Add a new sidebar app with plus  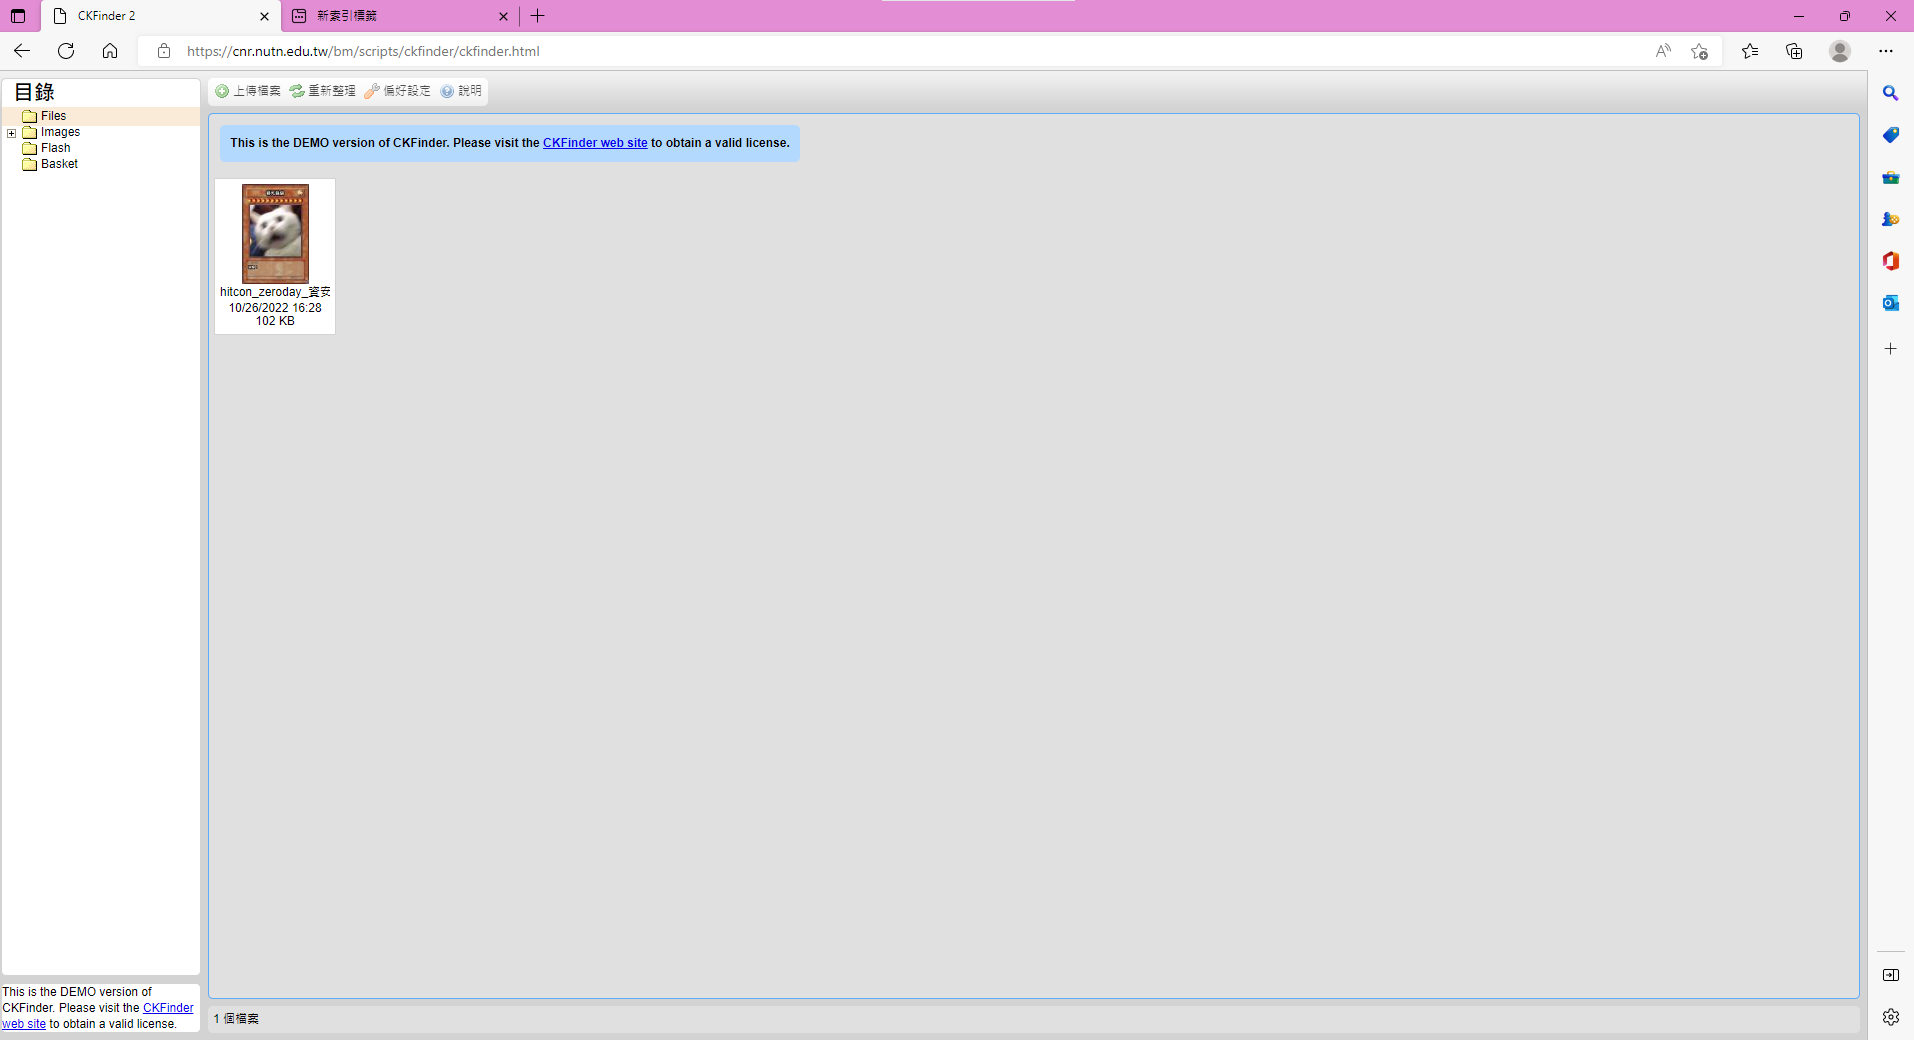pos(1890,349)
